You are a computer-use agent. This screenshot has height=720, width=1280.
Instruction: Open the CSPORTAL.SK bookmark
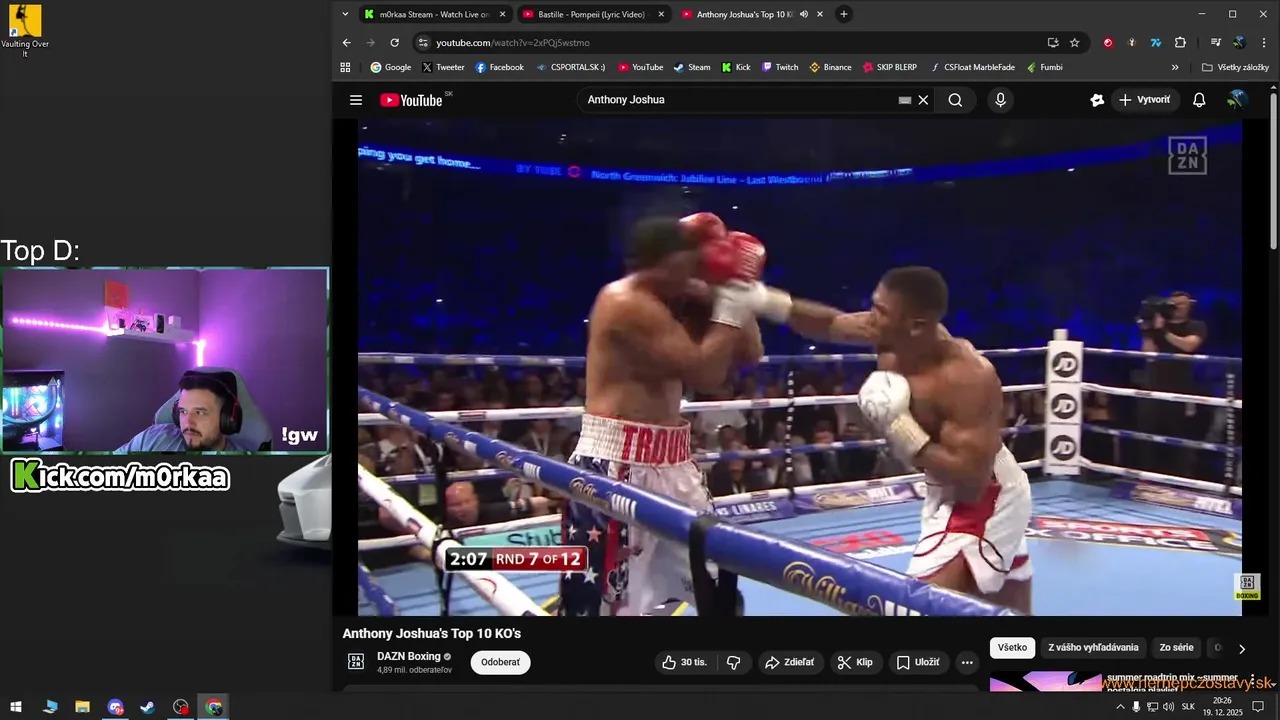tap(570, 67)
